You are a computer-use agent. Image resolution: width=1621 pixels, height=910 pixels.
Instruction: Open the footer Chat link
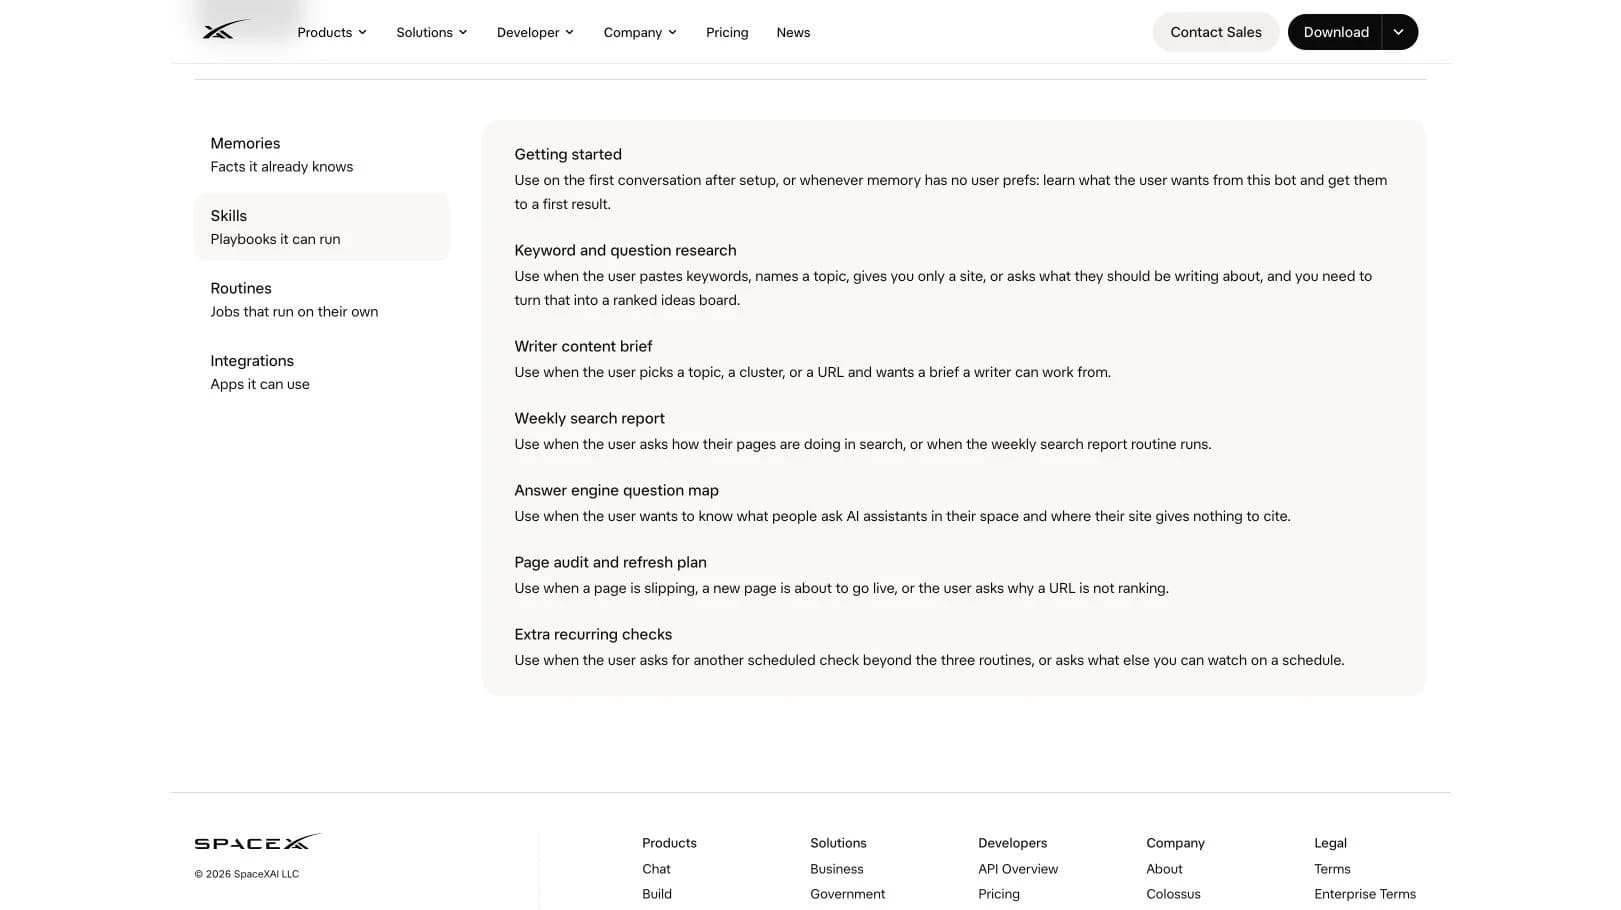[x=656, y=869]
